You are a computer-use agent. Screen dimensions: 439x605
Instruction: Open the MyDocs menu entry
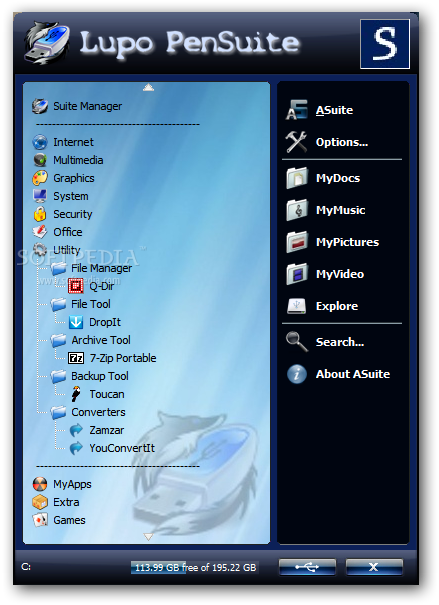pos(338,178)
